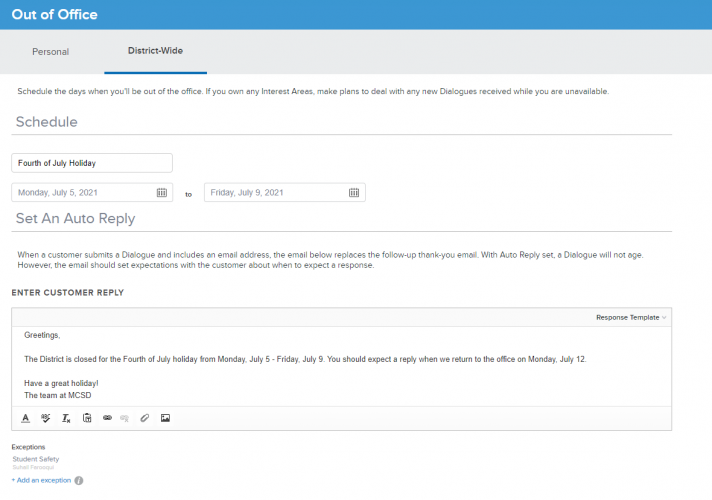Image resolution: width=712 pixels, height=500 pixels.
Task: Insert a hyperlink using the link icon
Action: 107,418
